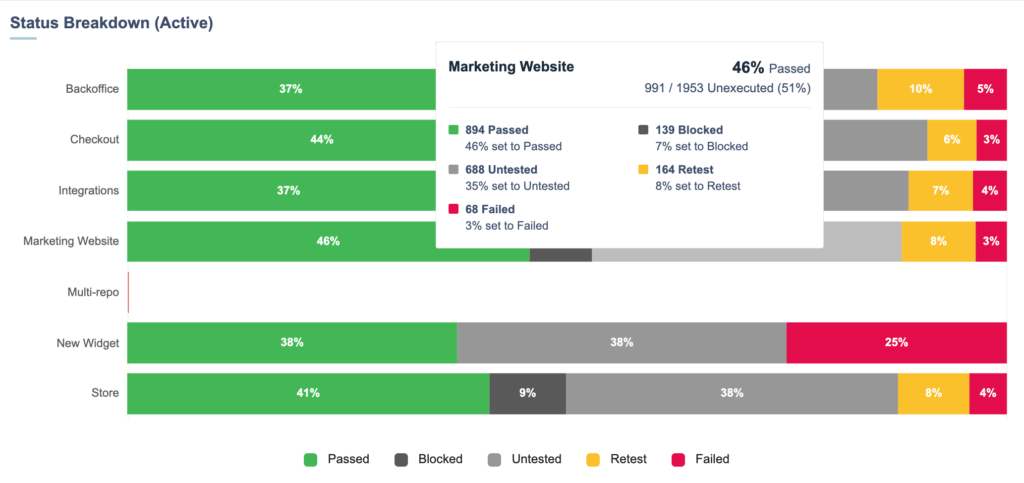This screenshot has height=483, width=1024.
Task: Toggle the Retest legend swatch
Action: coord(593,460)
